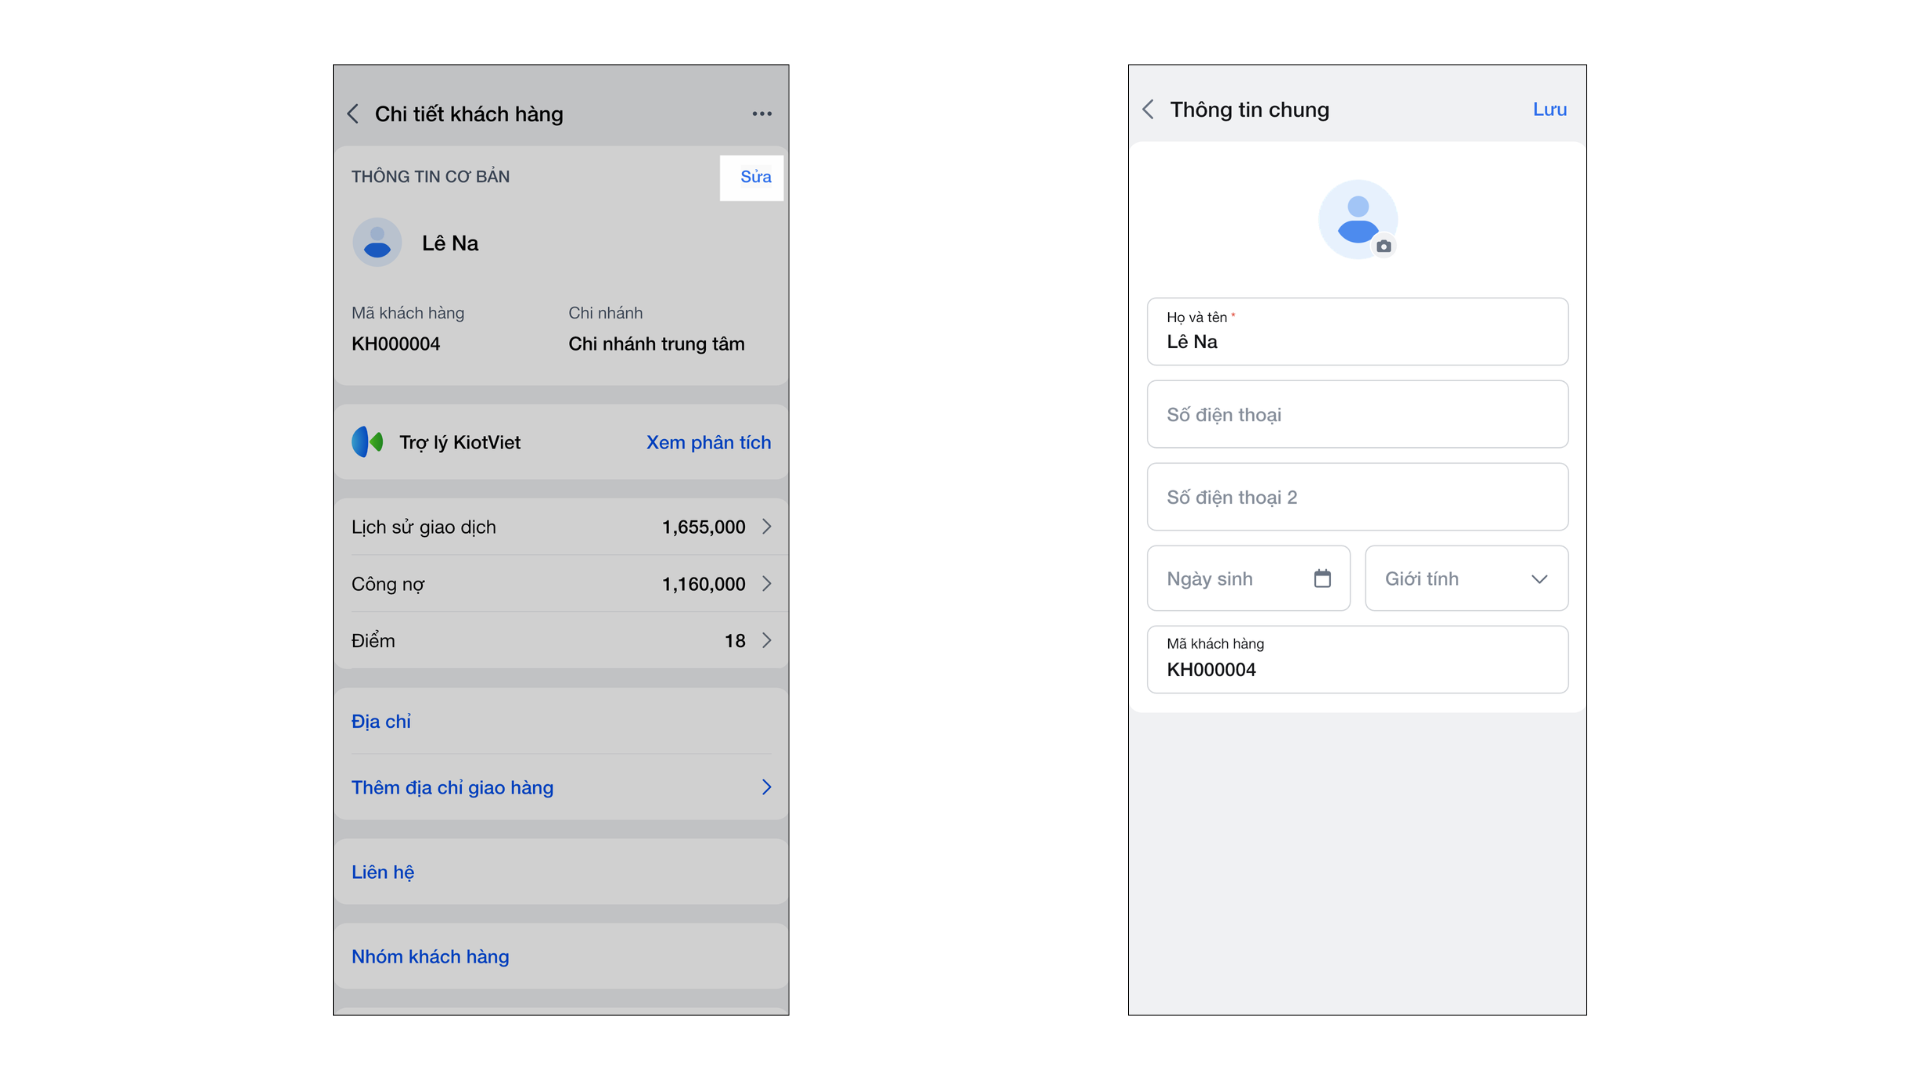Tap the KiotViet assistant logo icon
Image resolution: width=1920 pixels, height=1080 pixels.
(367, 442)
